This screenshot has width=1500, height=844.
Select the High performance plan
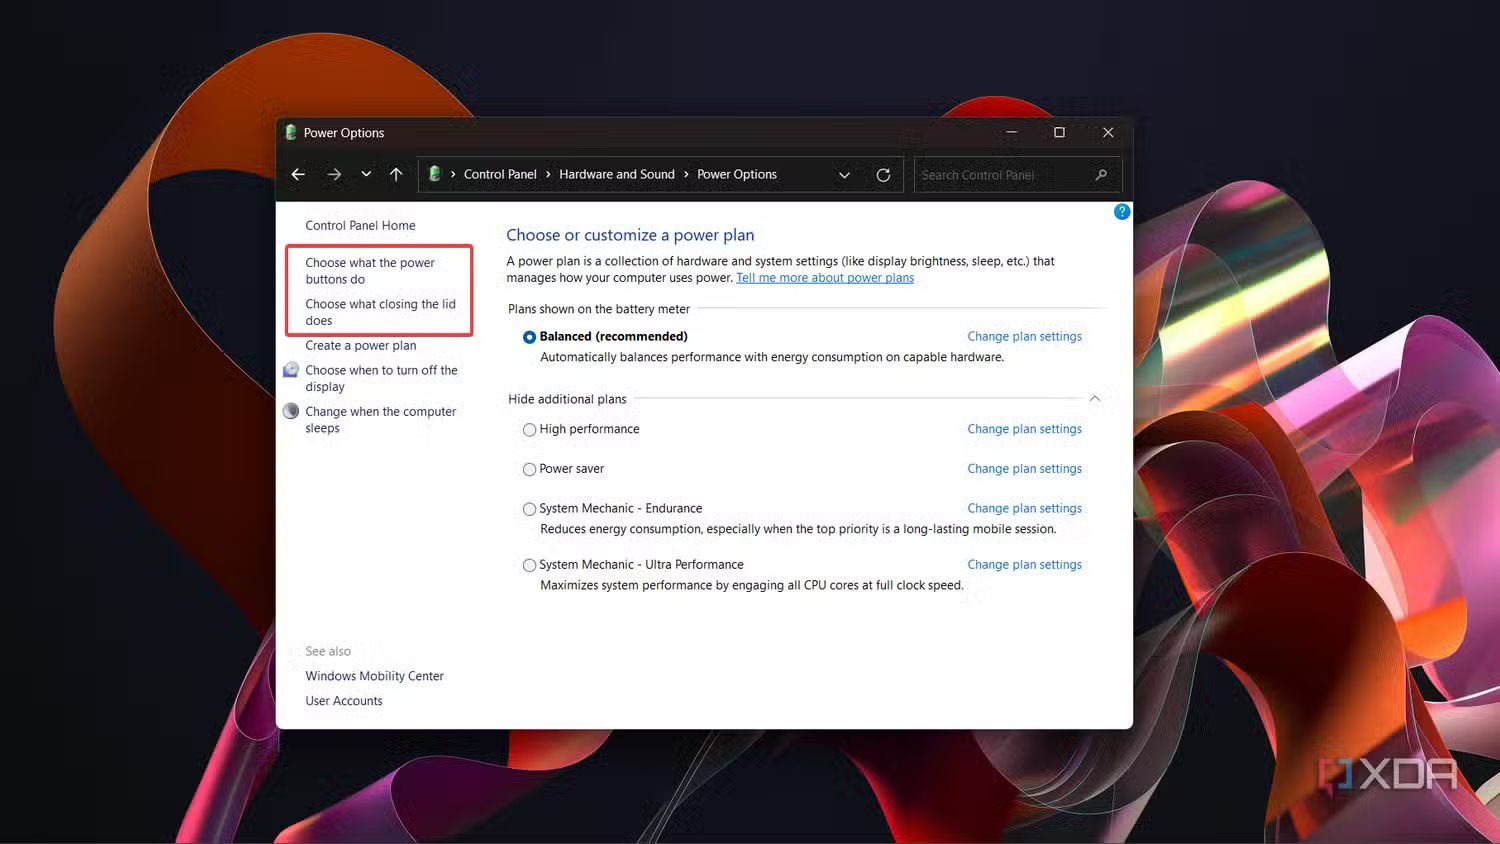pos(529,429)
